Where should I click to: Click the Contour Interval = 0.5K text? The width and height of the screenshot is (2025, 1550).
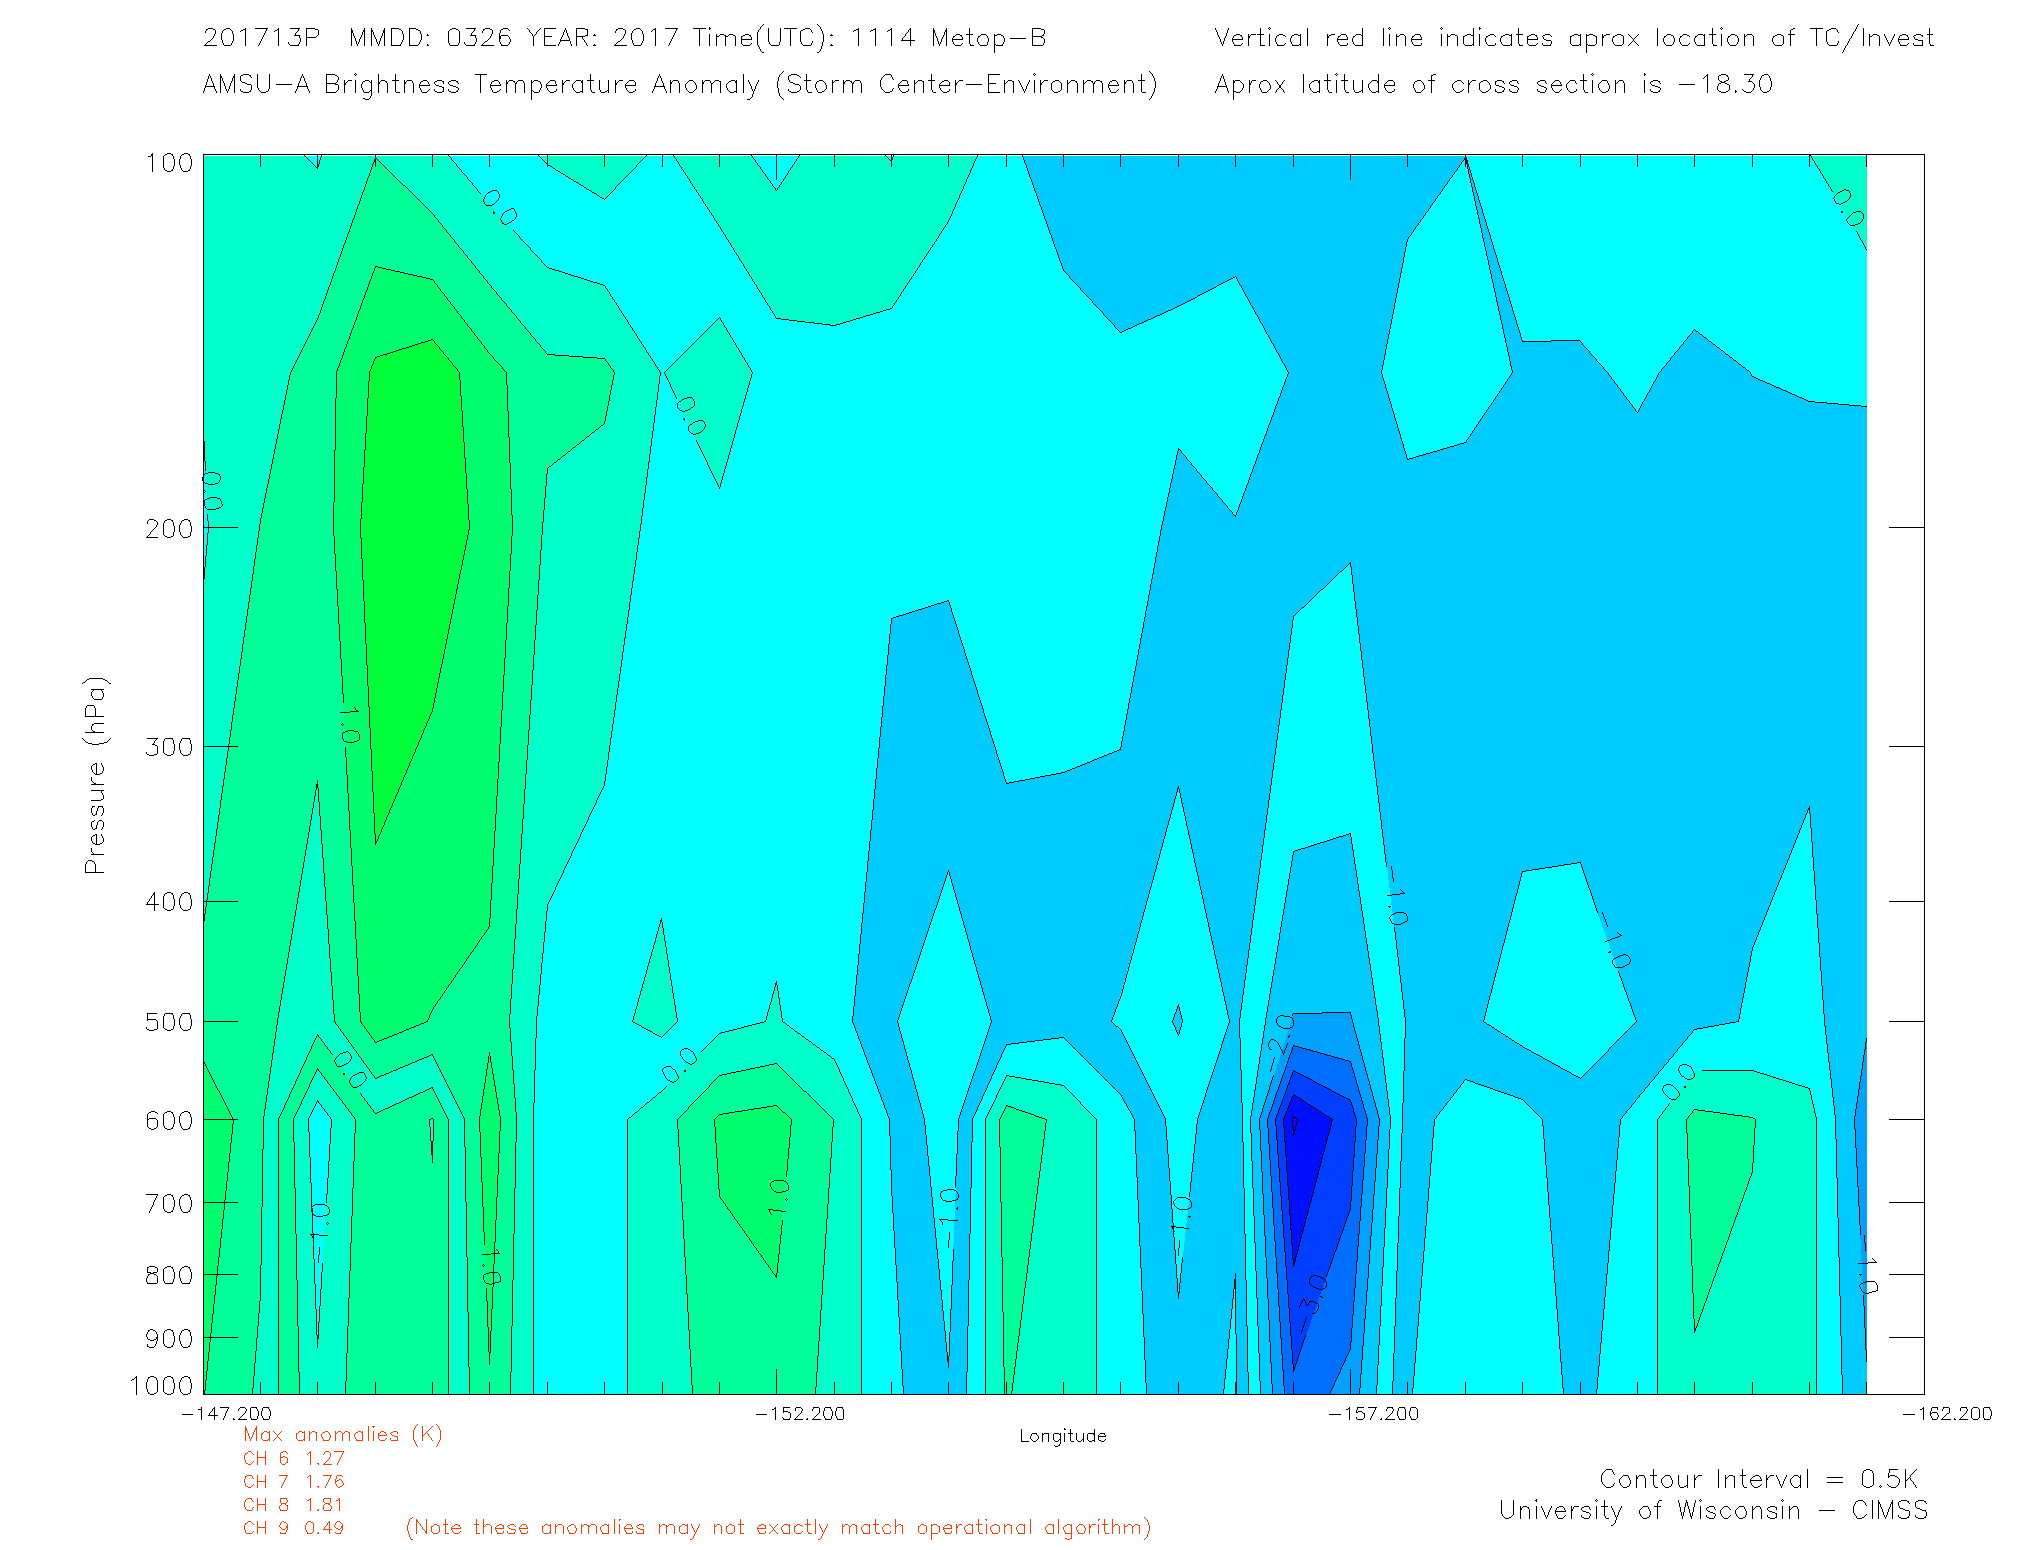(x=1758, y=1479)
